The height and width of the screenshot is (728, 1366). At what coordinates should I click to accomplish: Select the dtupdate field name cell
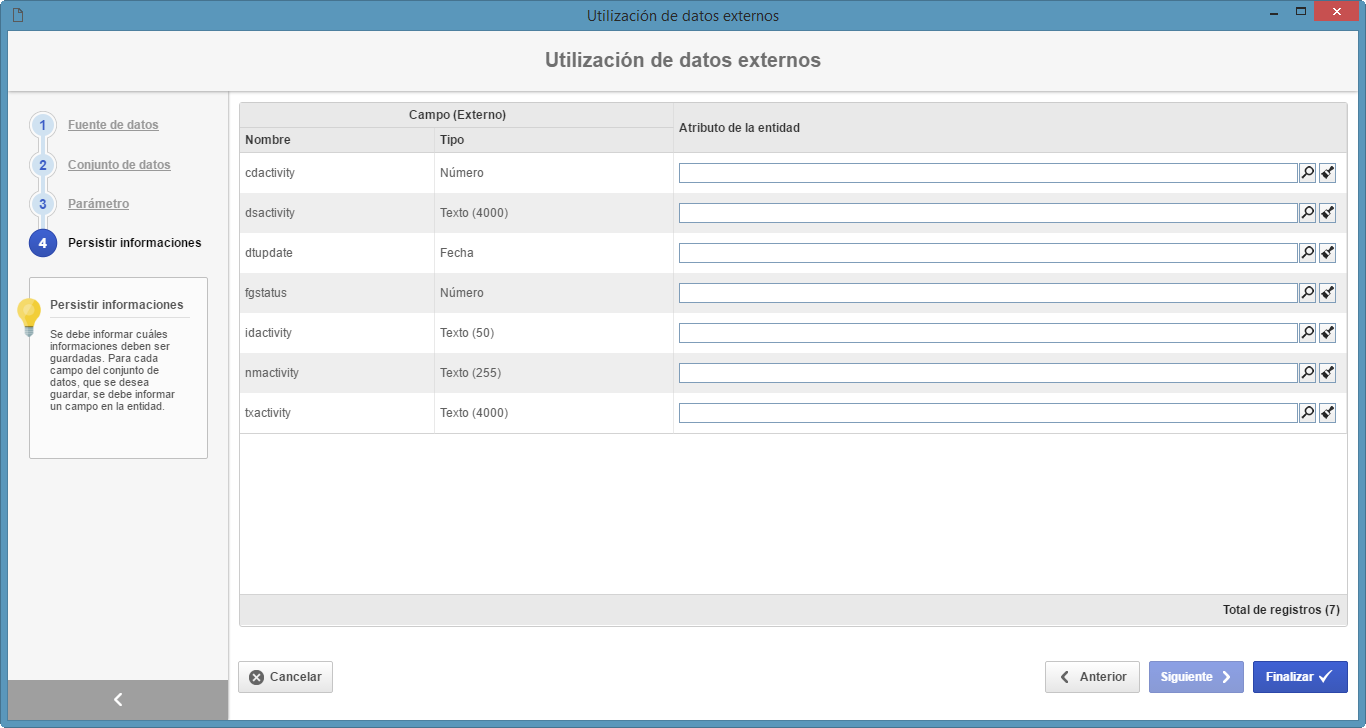337,253
